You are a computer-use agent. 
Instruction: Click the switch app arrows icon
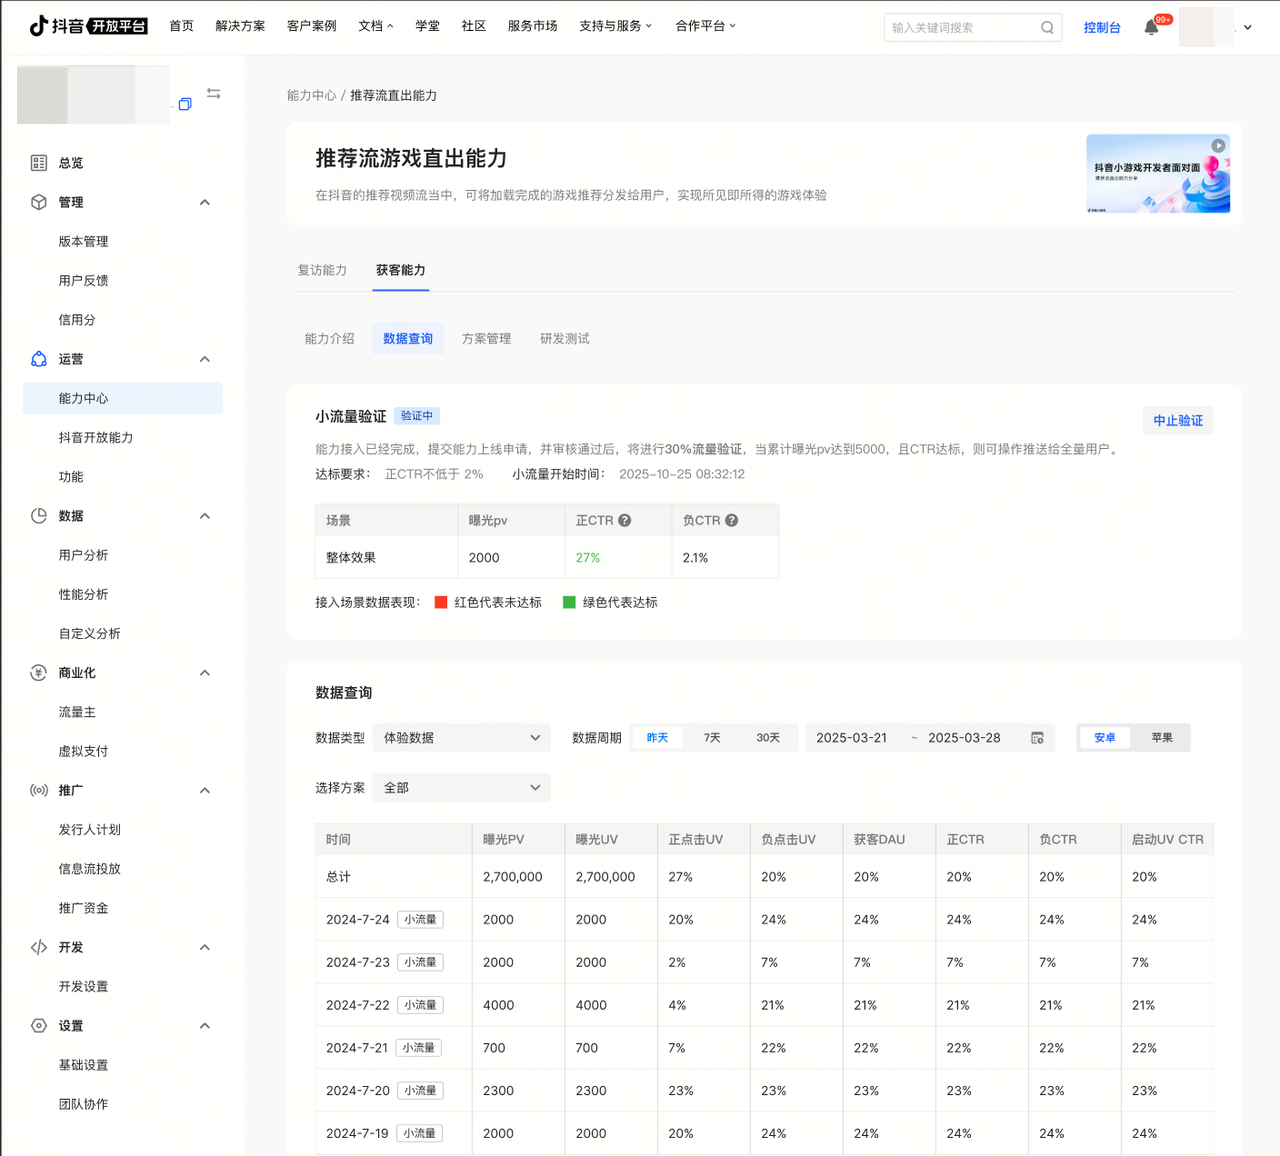(x=214, y=93)
